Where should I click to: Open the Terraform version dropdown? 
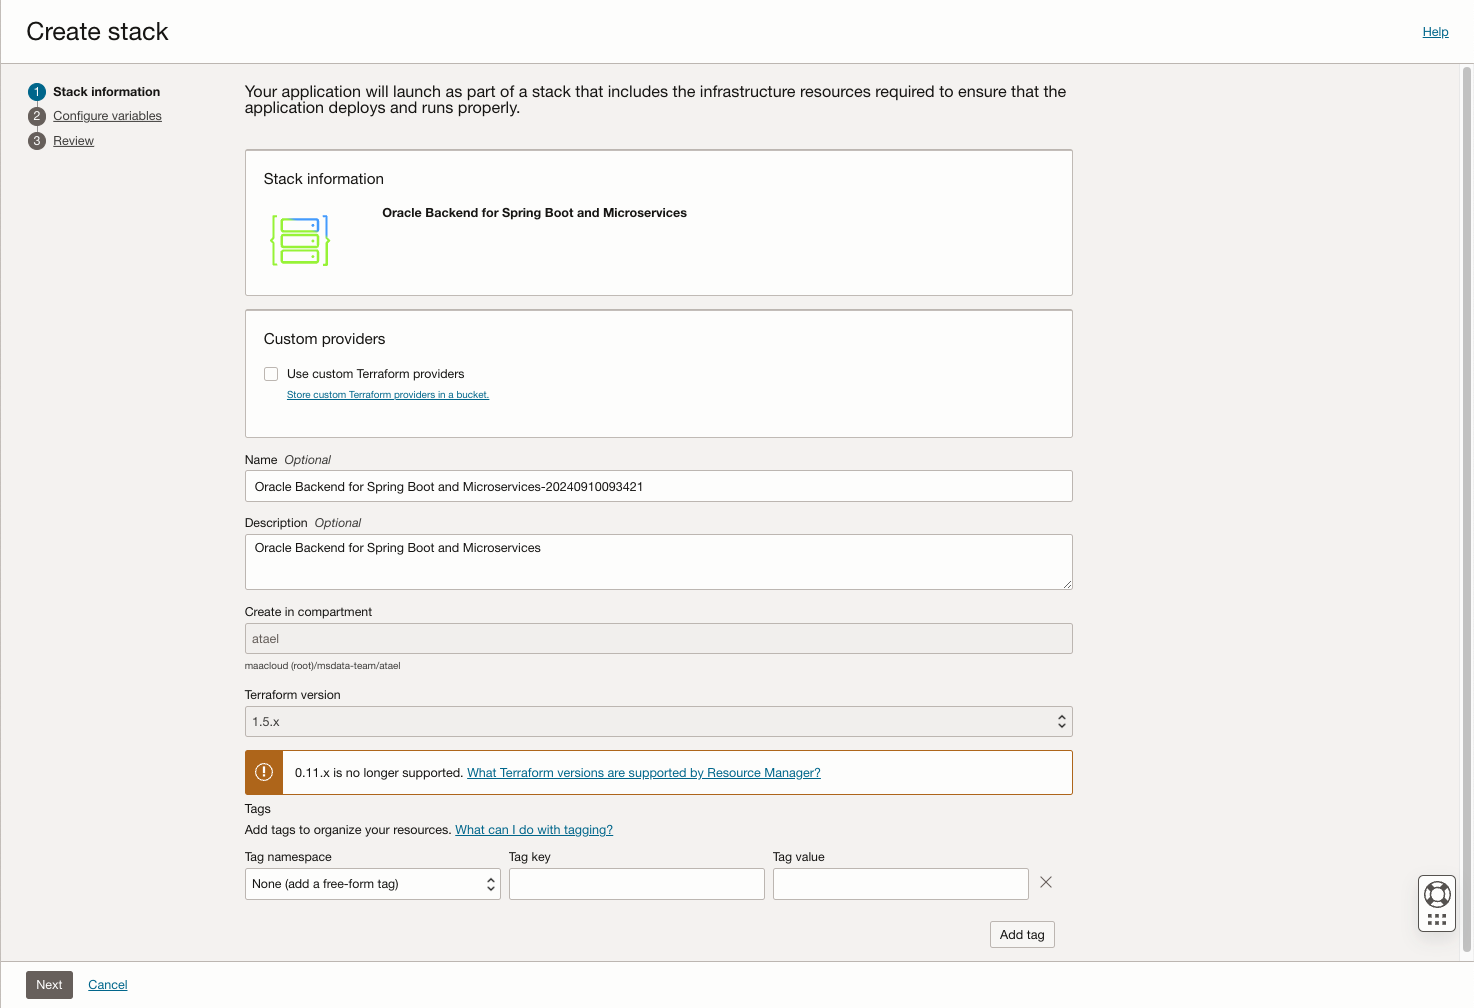pyautogui.click(x=658, y=722)
